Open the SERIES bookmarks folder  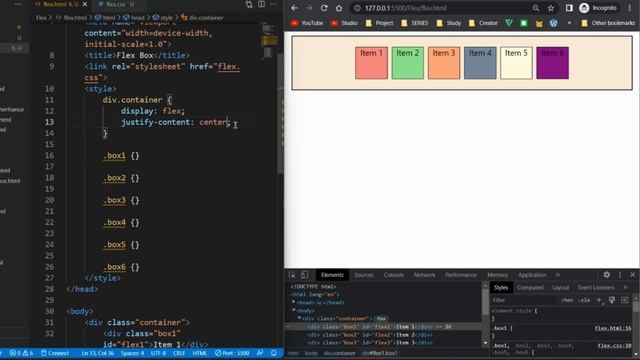(415, 23)
